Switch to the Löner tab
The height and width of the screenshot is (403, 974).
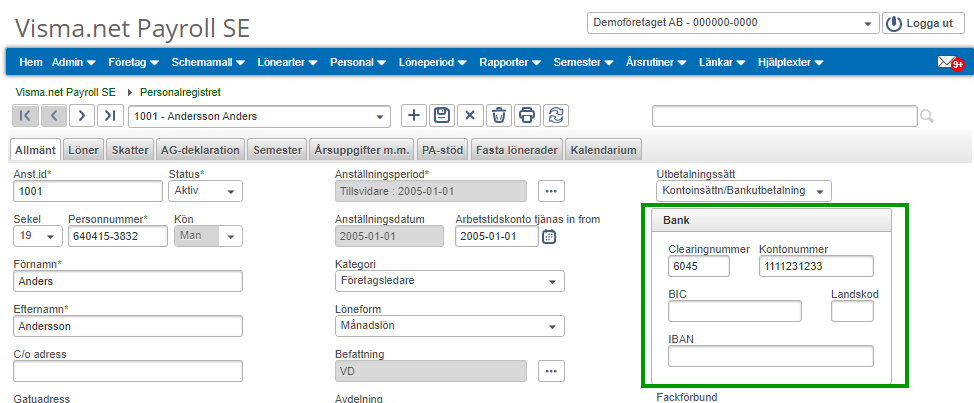84,150
